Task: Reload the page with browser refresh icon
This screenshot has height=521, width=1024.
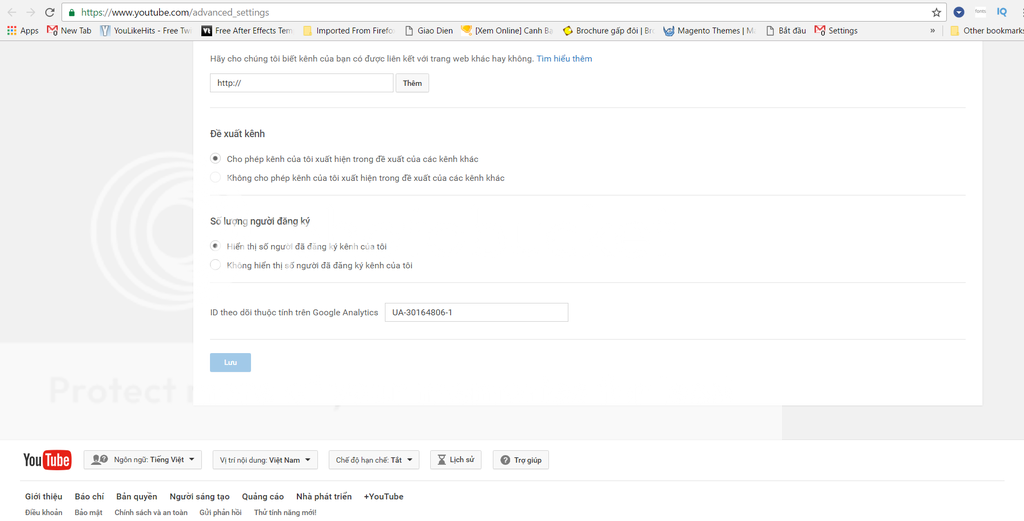Action: pyautogui.click(x=50, y=12)
